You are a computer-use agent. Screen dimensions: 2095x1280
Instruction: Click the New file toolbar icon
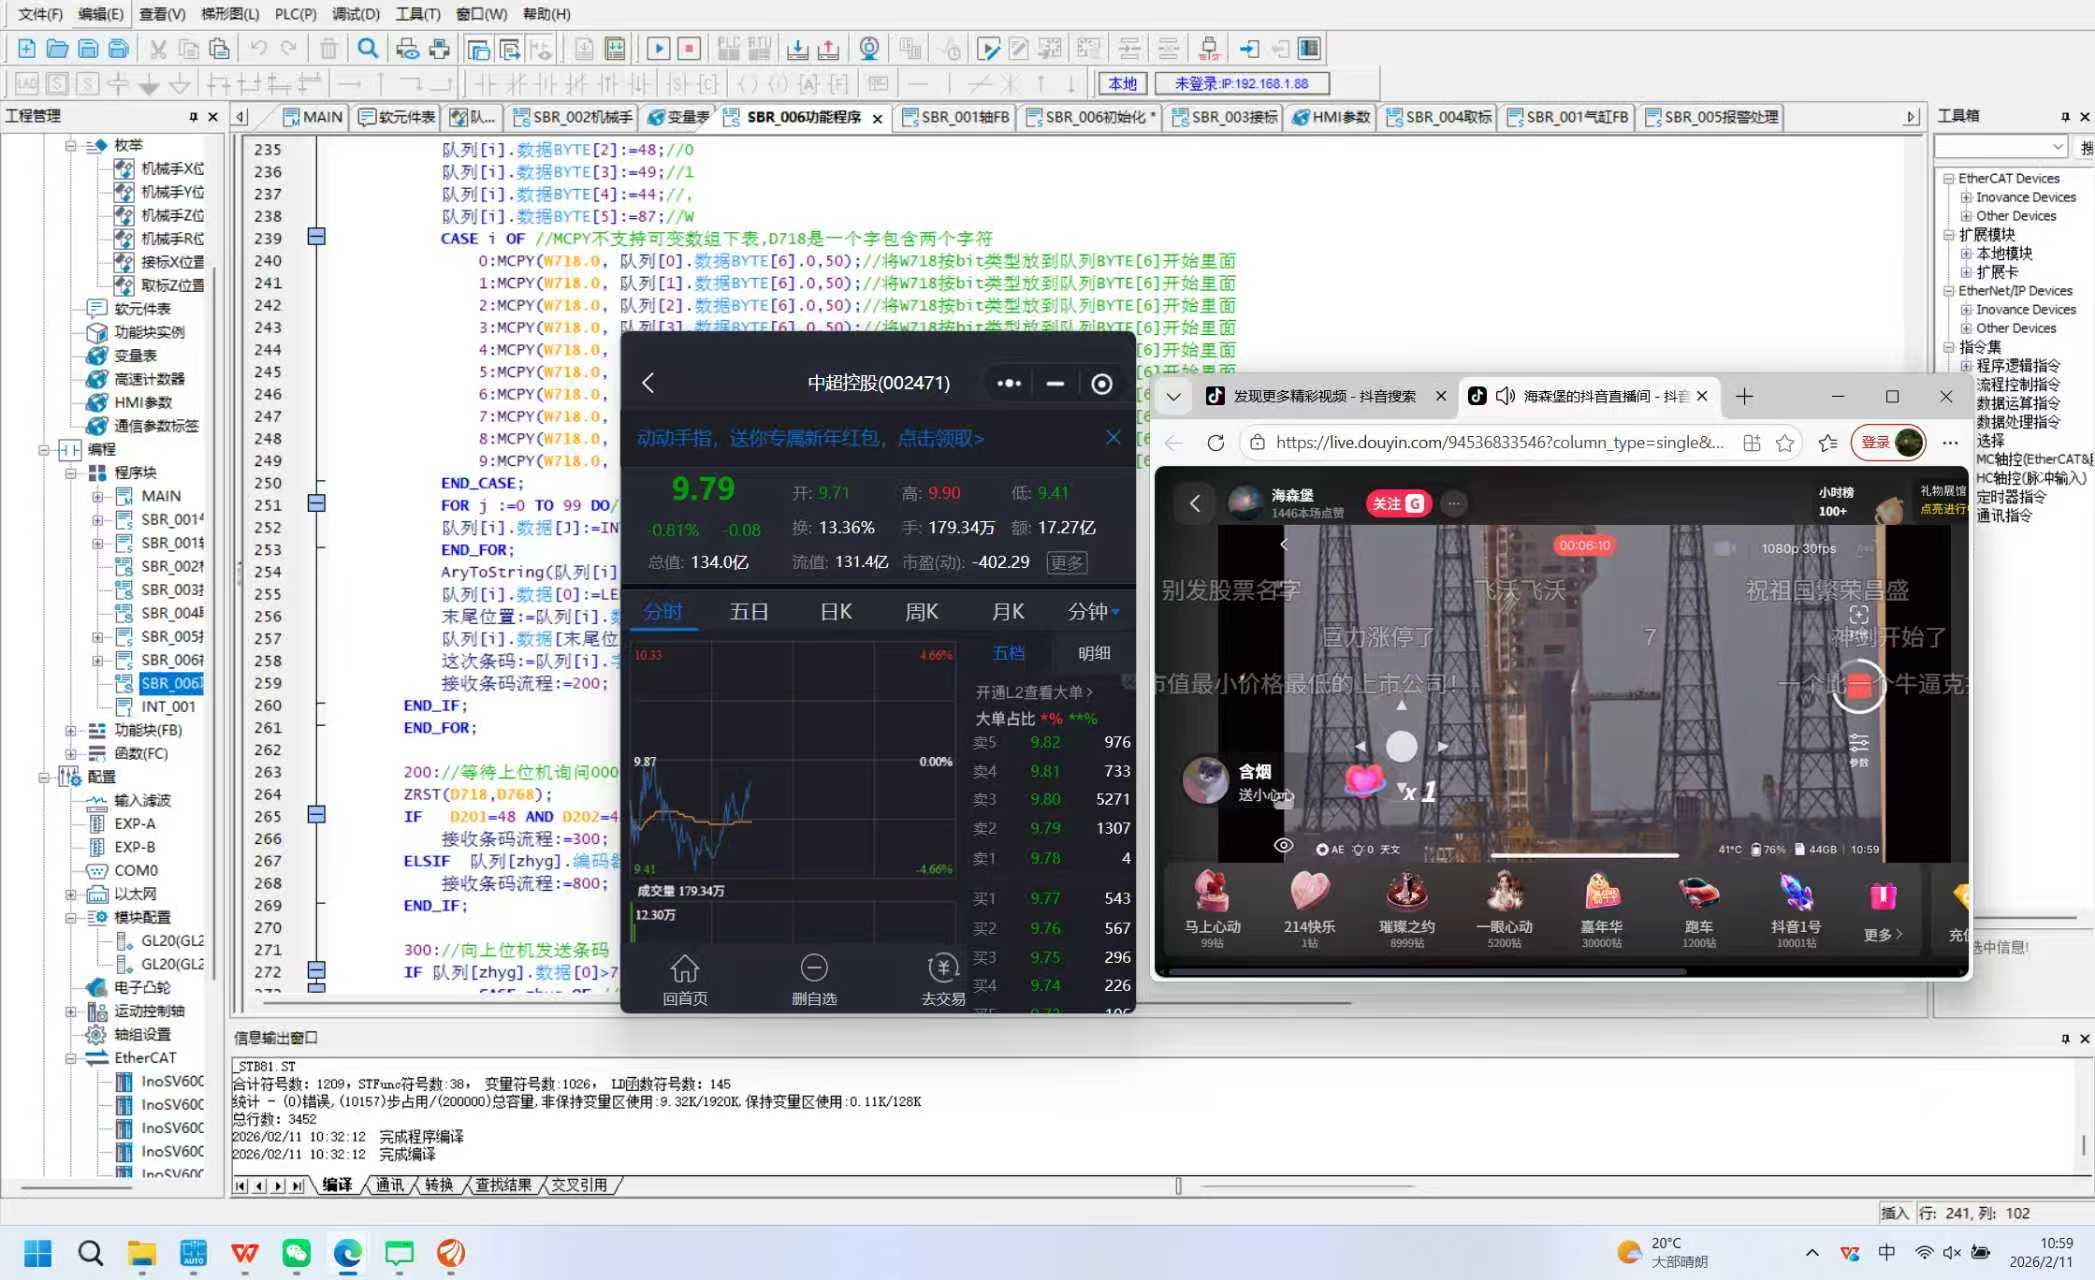tap(27, 48)
